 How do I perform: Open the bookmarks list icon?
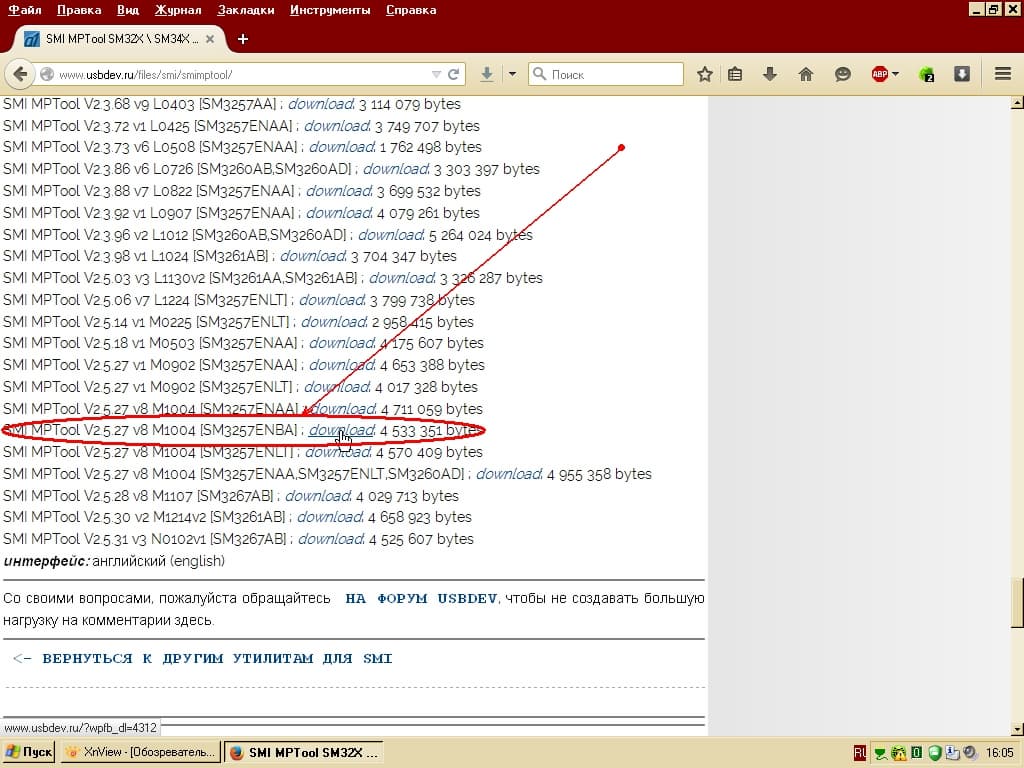pos(735,74)
